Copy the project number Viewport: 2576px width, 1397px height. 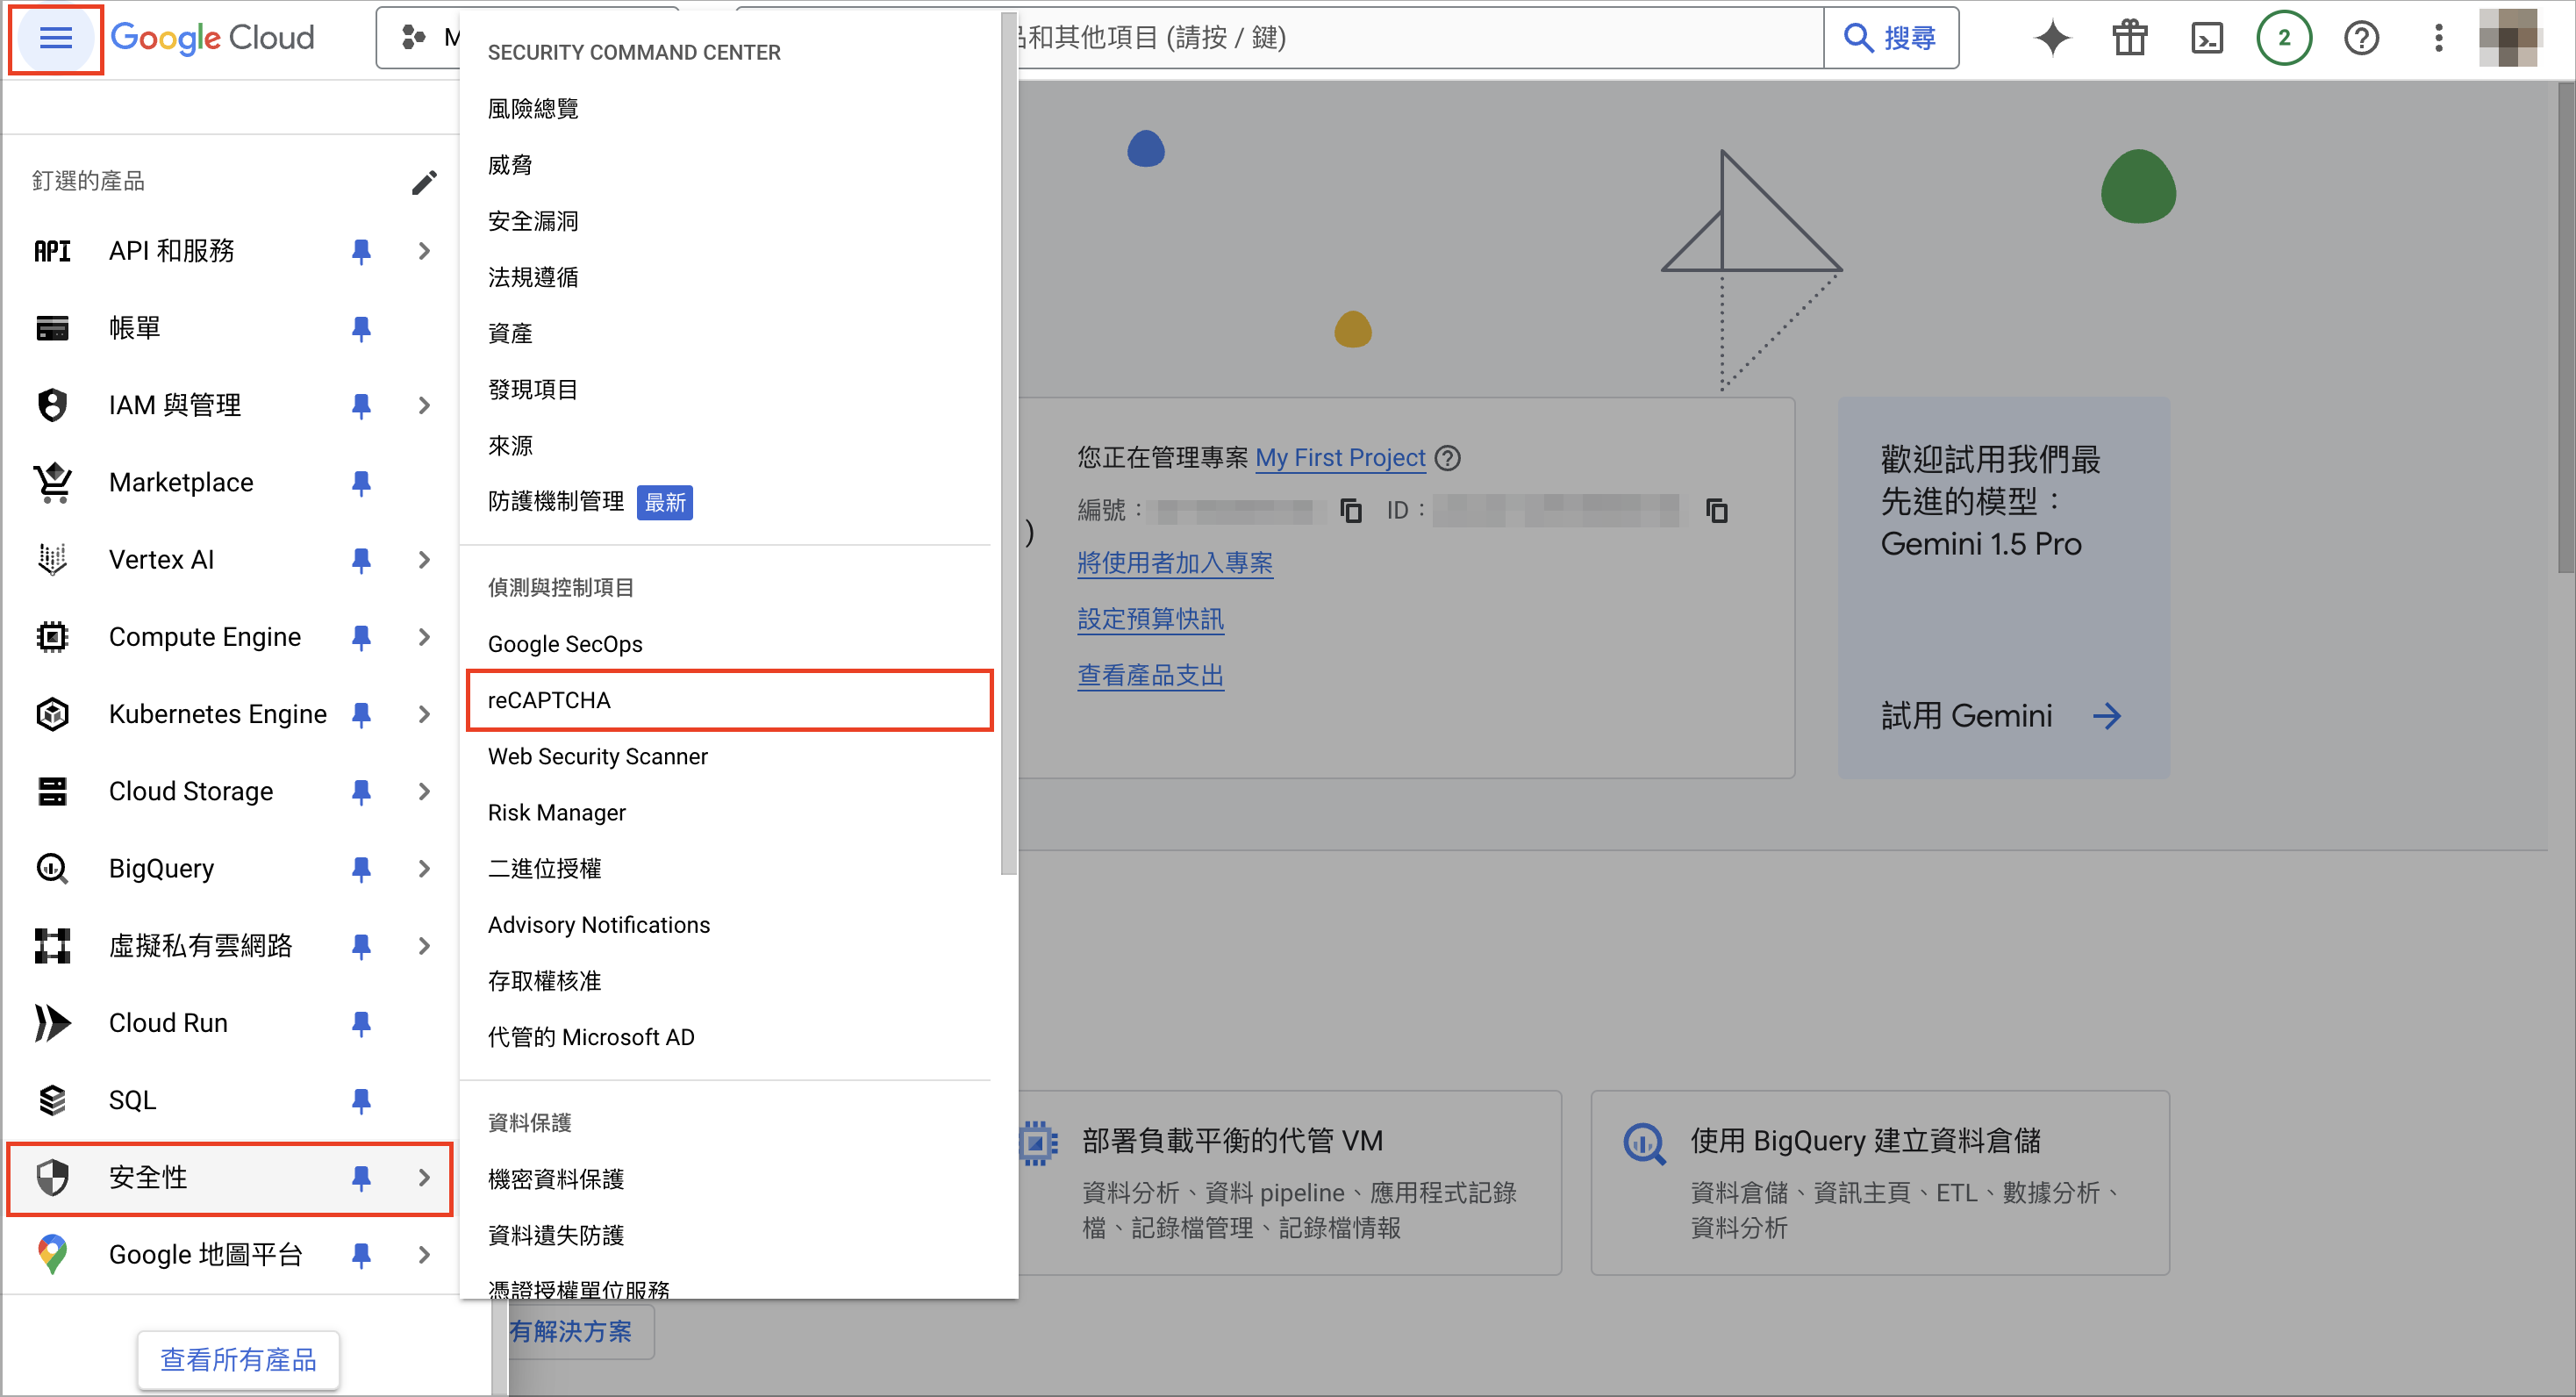click(x=1350, y=511)
